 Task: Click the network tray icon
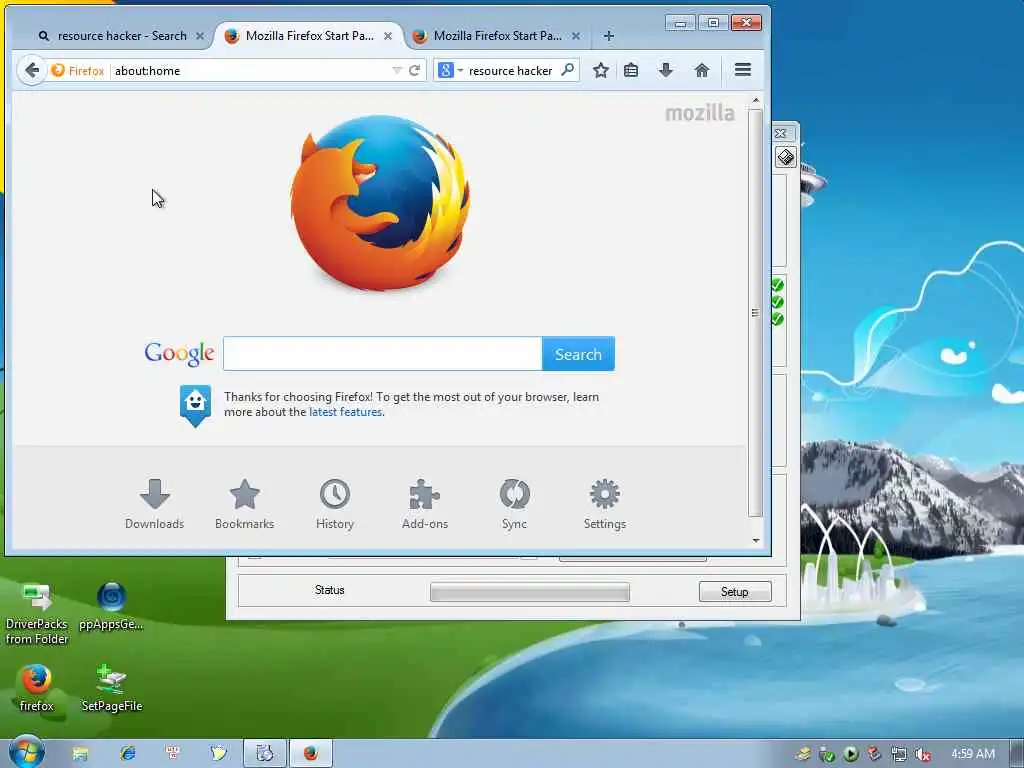pyautogui.click(x=899, y=754)
